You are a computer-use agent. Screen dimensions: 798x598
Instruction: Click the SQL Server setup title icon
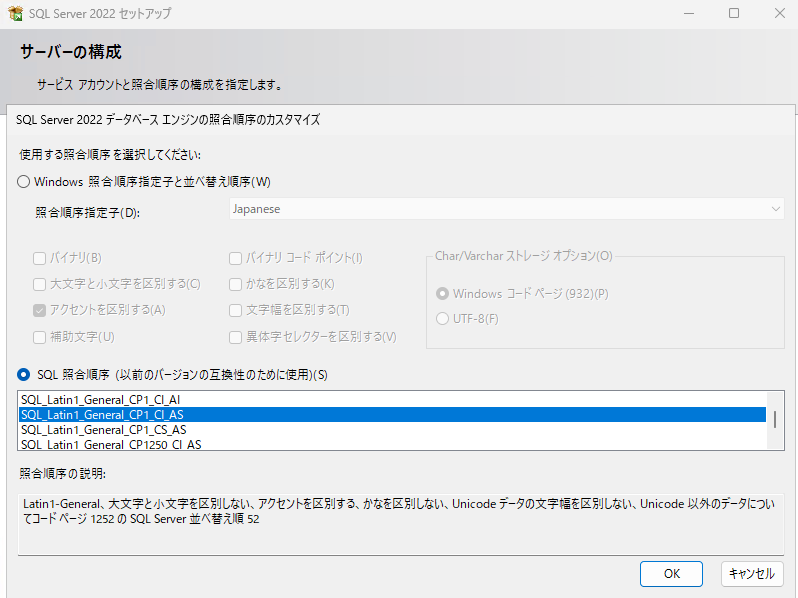click(15, 13)
